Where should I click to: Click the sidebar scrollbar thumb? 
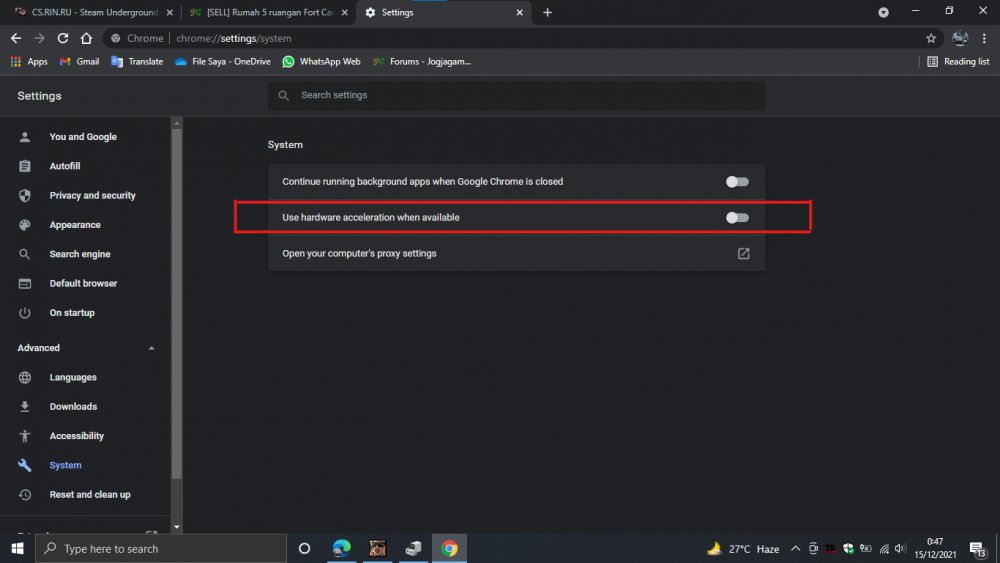(x=177, y=303)
